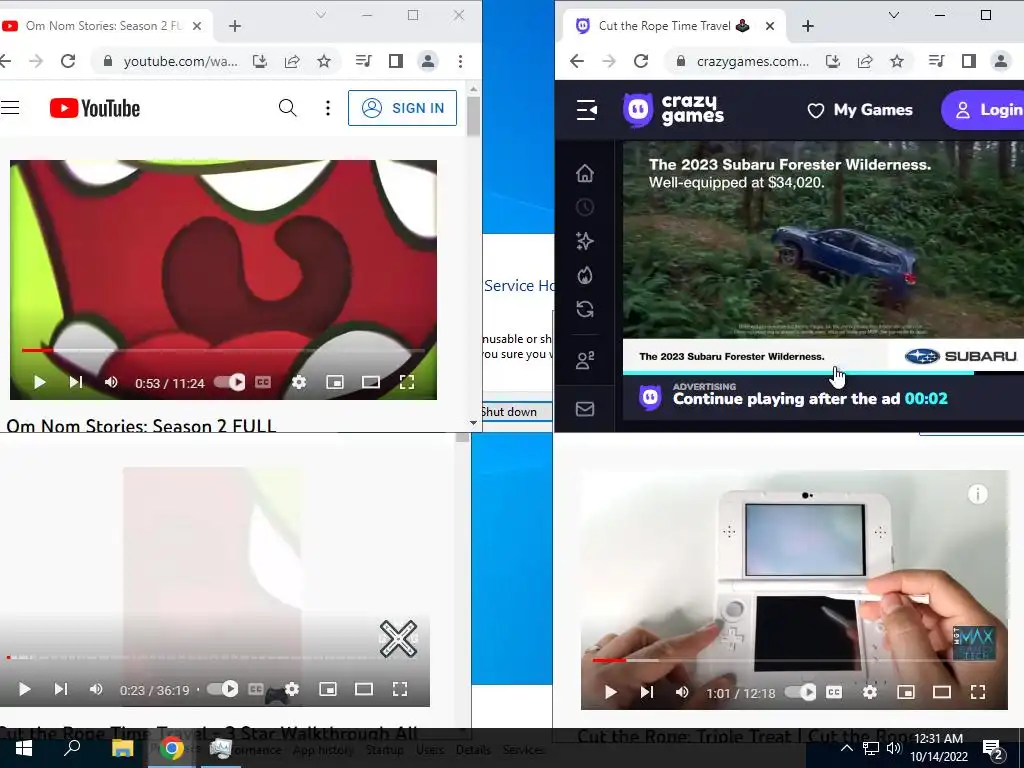The height and width of the screenshot is (768, 1024).
Task: Reload the CrazyGames page
Action: tap(641, 61)
